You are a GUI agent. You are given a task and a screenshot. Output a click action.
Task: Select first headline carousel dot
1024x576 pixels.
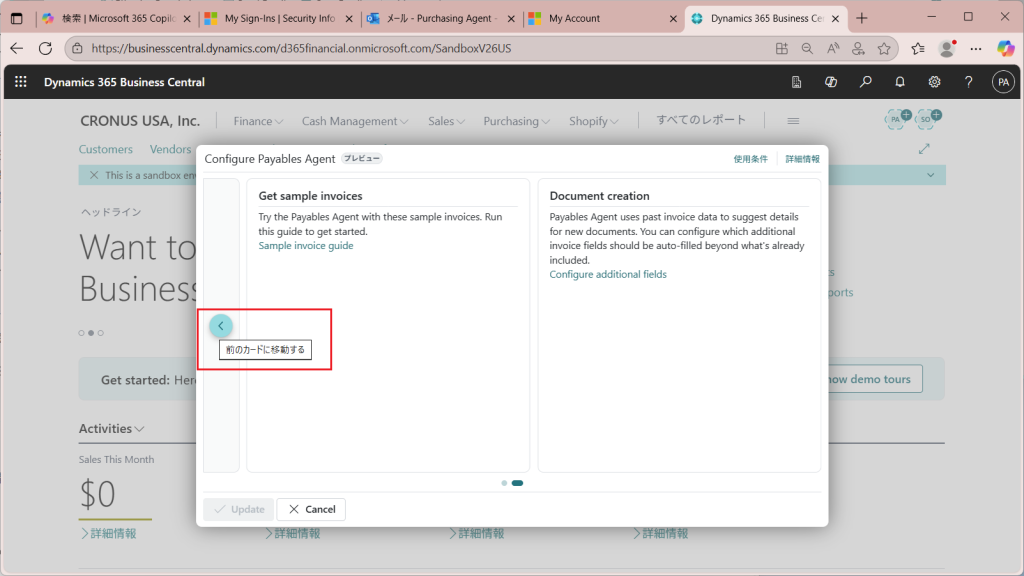click(82, 333)
